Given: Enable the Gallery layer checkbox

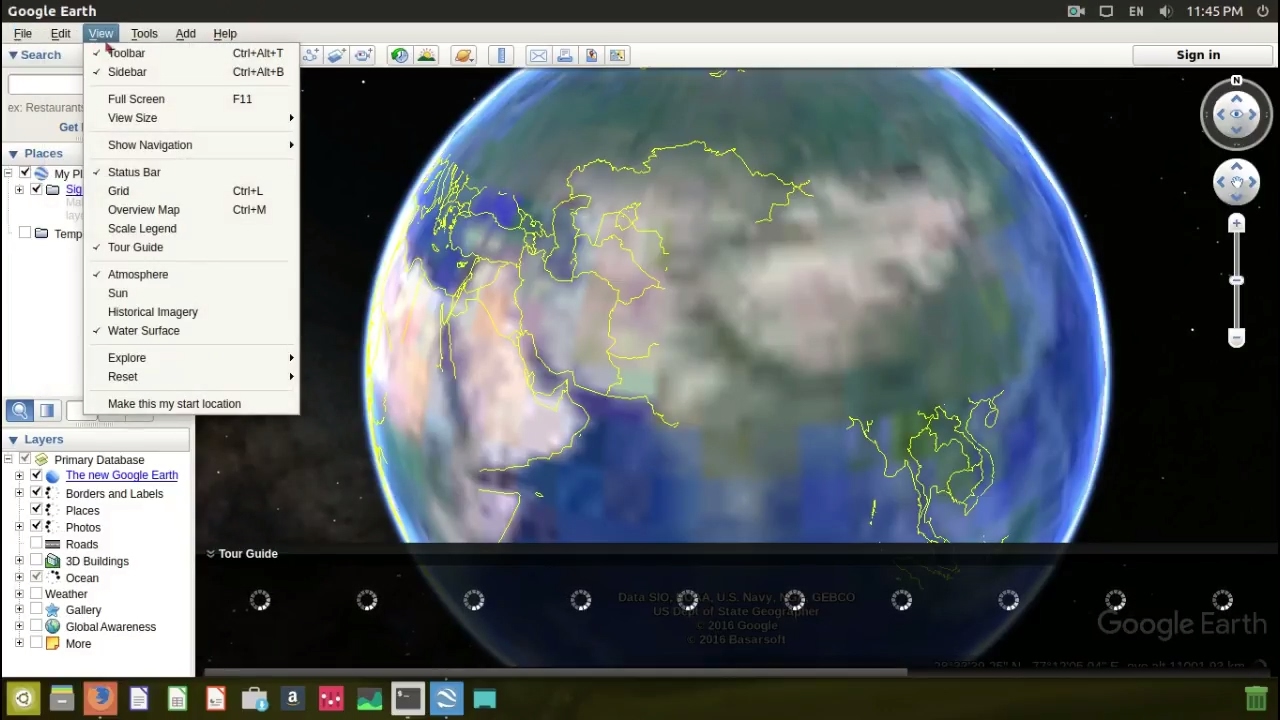Looking at the screenshot, I should 36,610.
